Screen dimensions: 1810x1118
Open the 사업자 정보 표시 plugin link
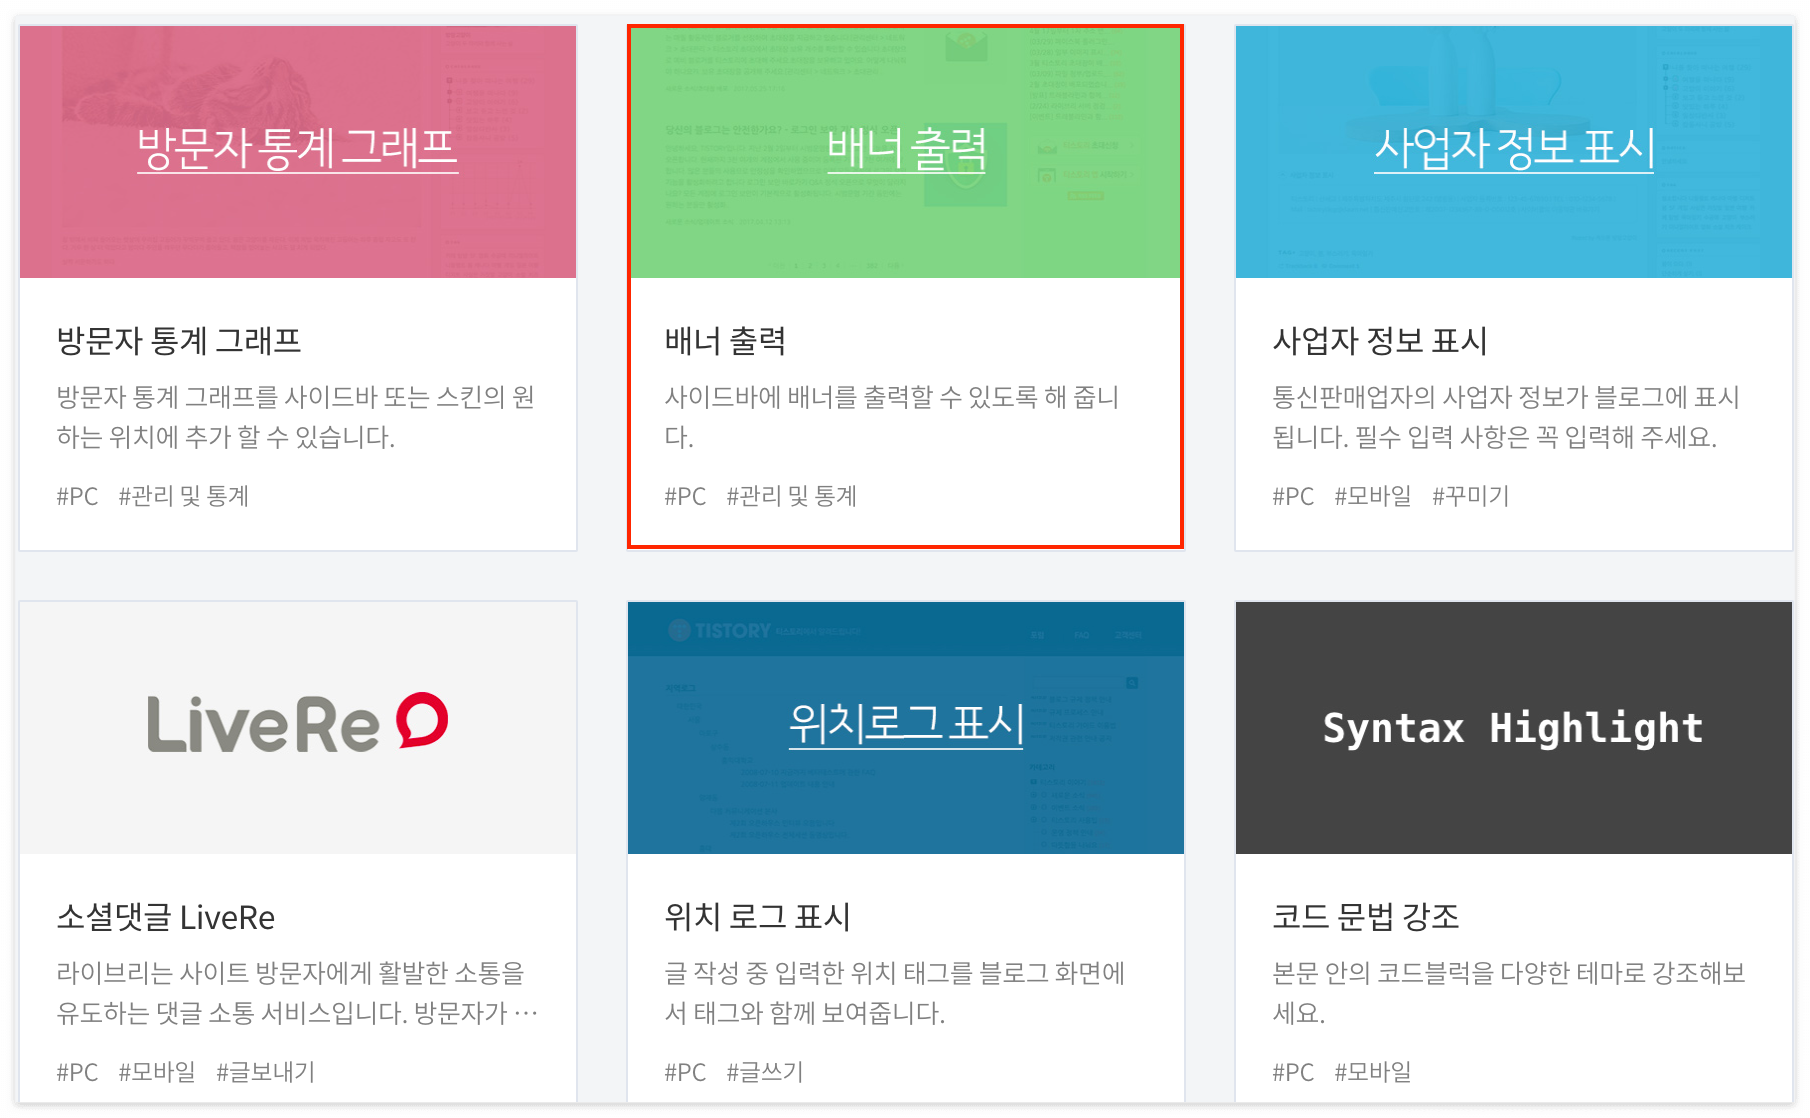click(1513, 148)
